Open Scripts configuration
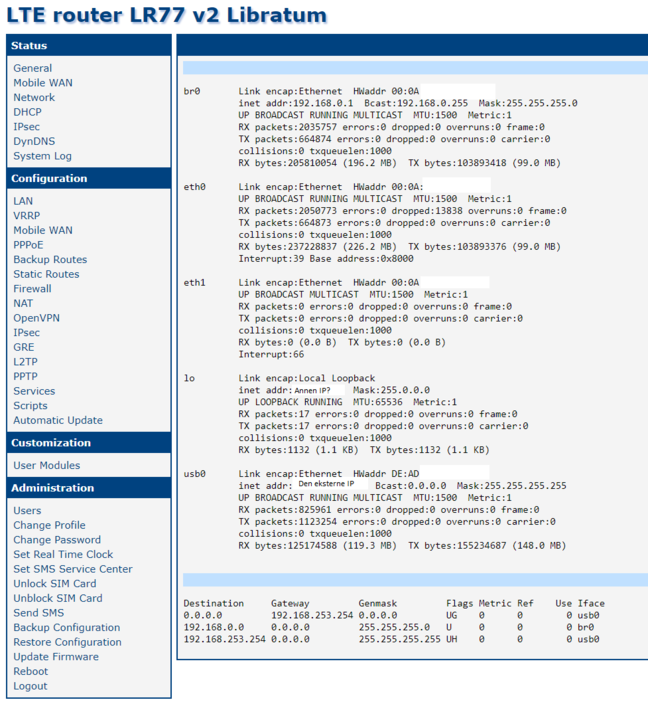The height and width of the screenshot is (720, 648). tap(30, 406)
